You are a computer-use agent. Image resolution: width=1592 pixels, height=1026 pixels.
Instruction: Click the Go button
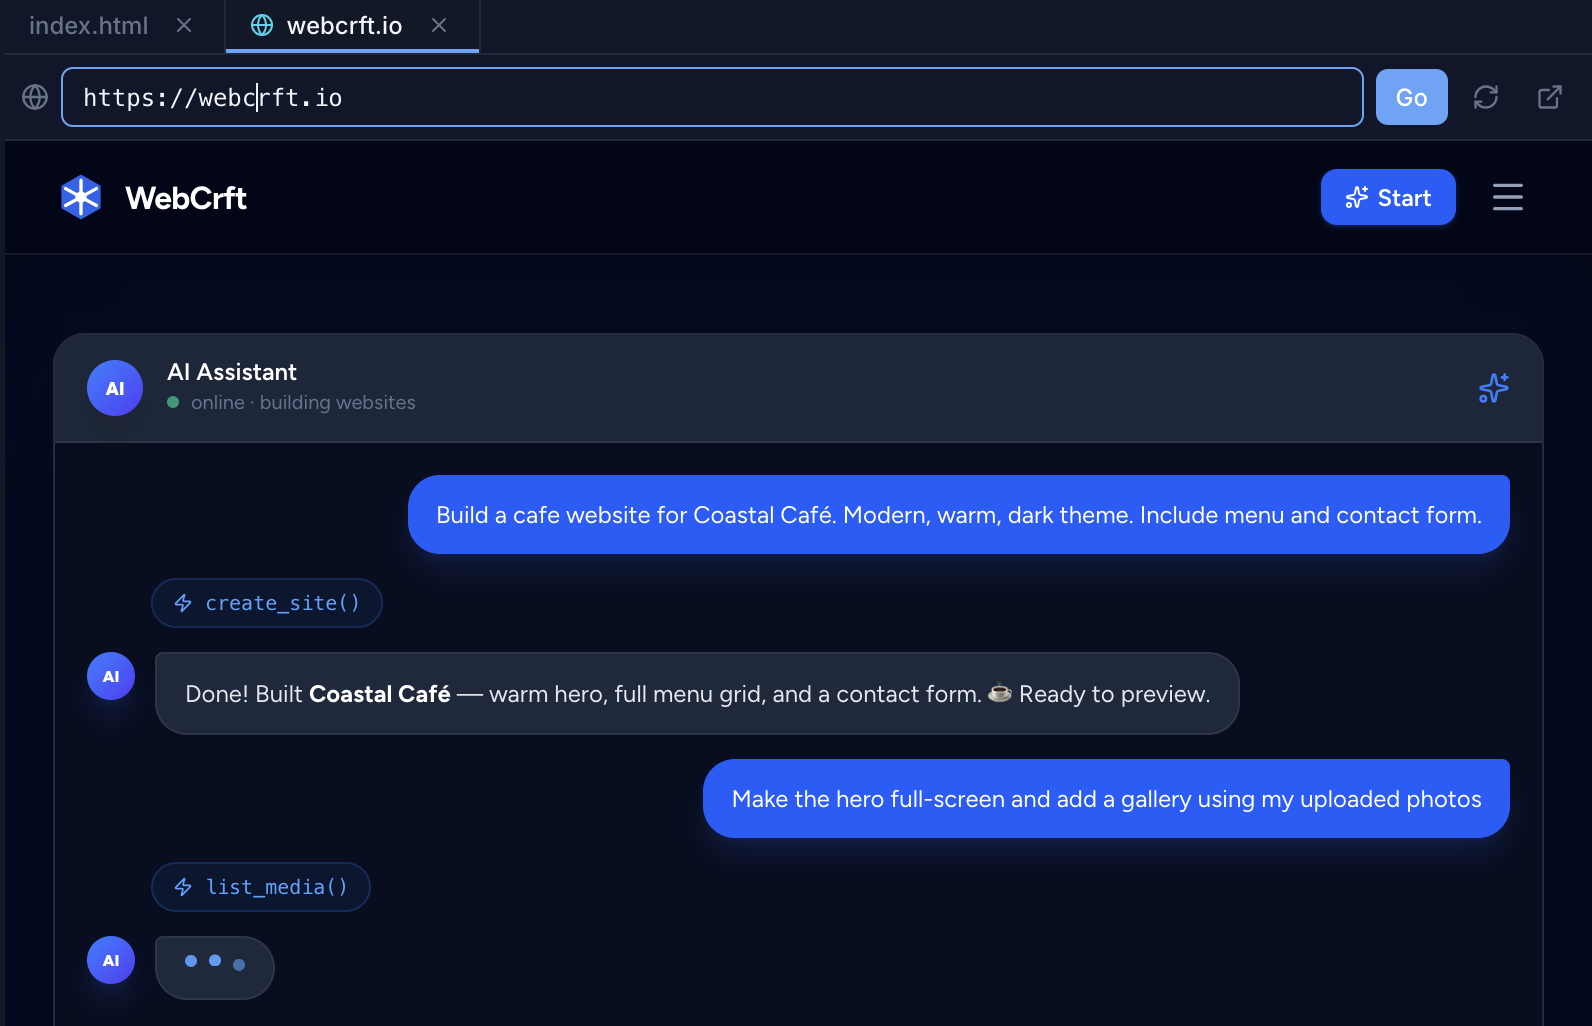(x=1411, y=97)
